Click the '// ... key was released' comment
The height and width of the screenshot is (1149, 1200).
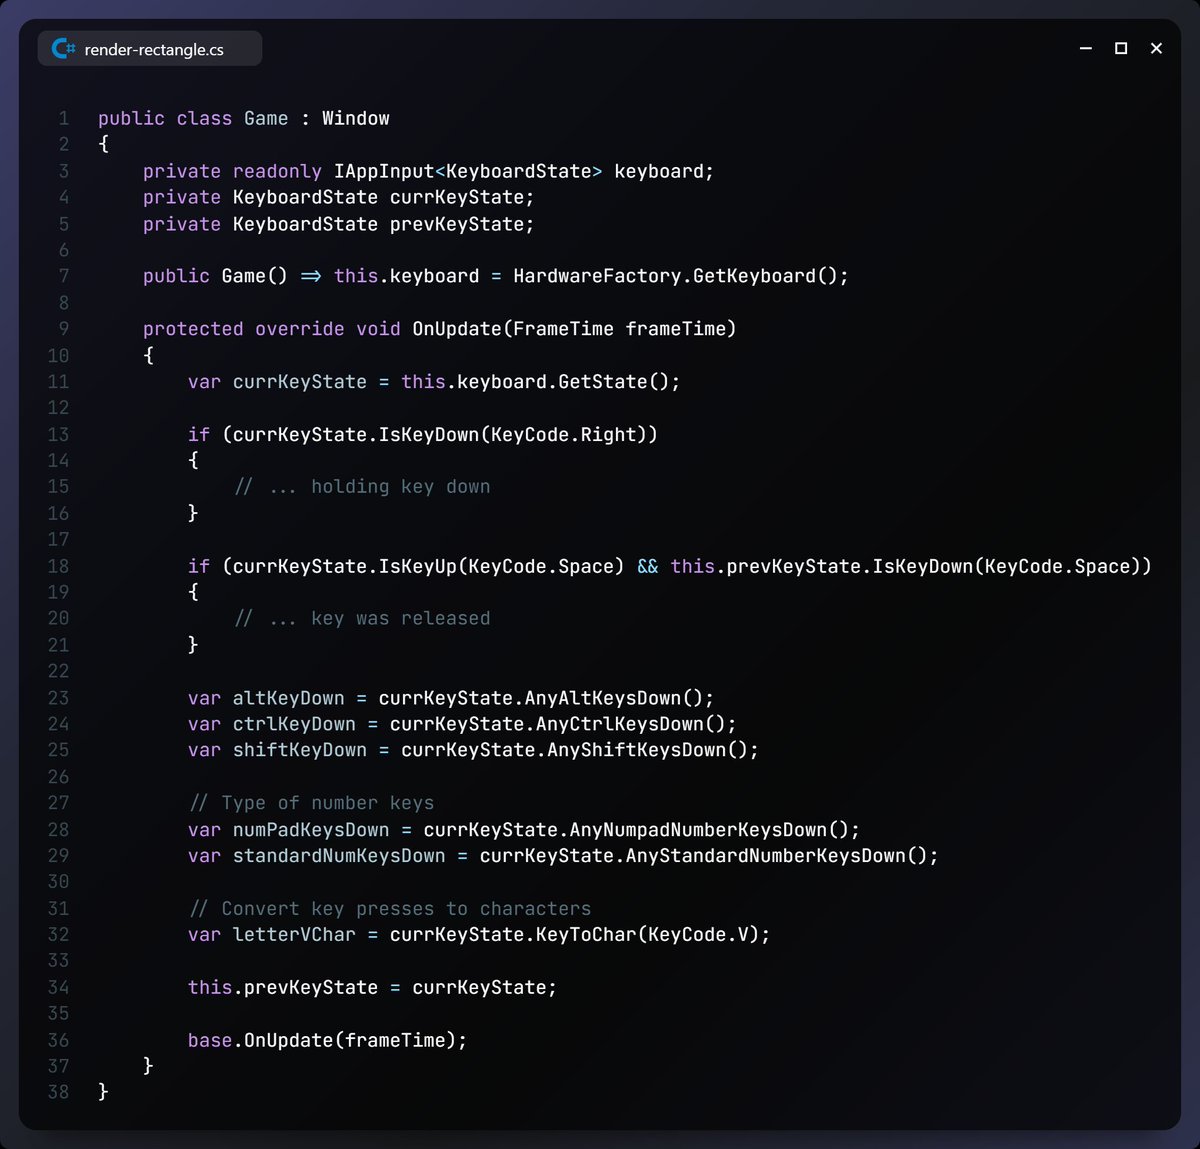click(x=362, y=619)
